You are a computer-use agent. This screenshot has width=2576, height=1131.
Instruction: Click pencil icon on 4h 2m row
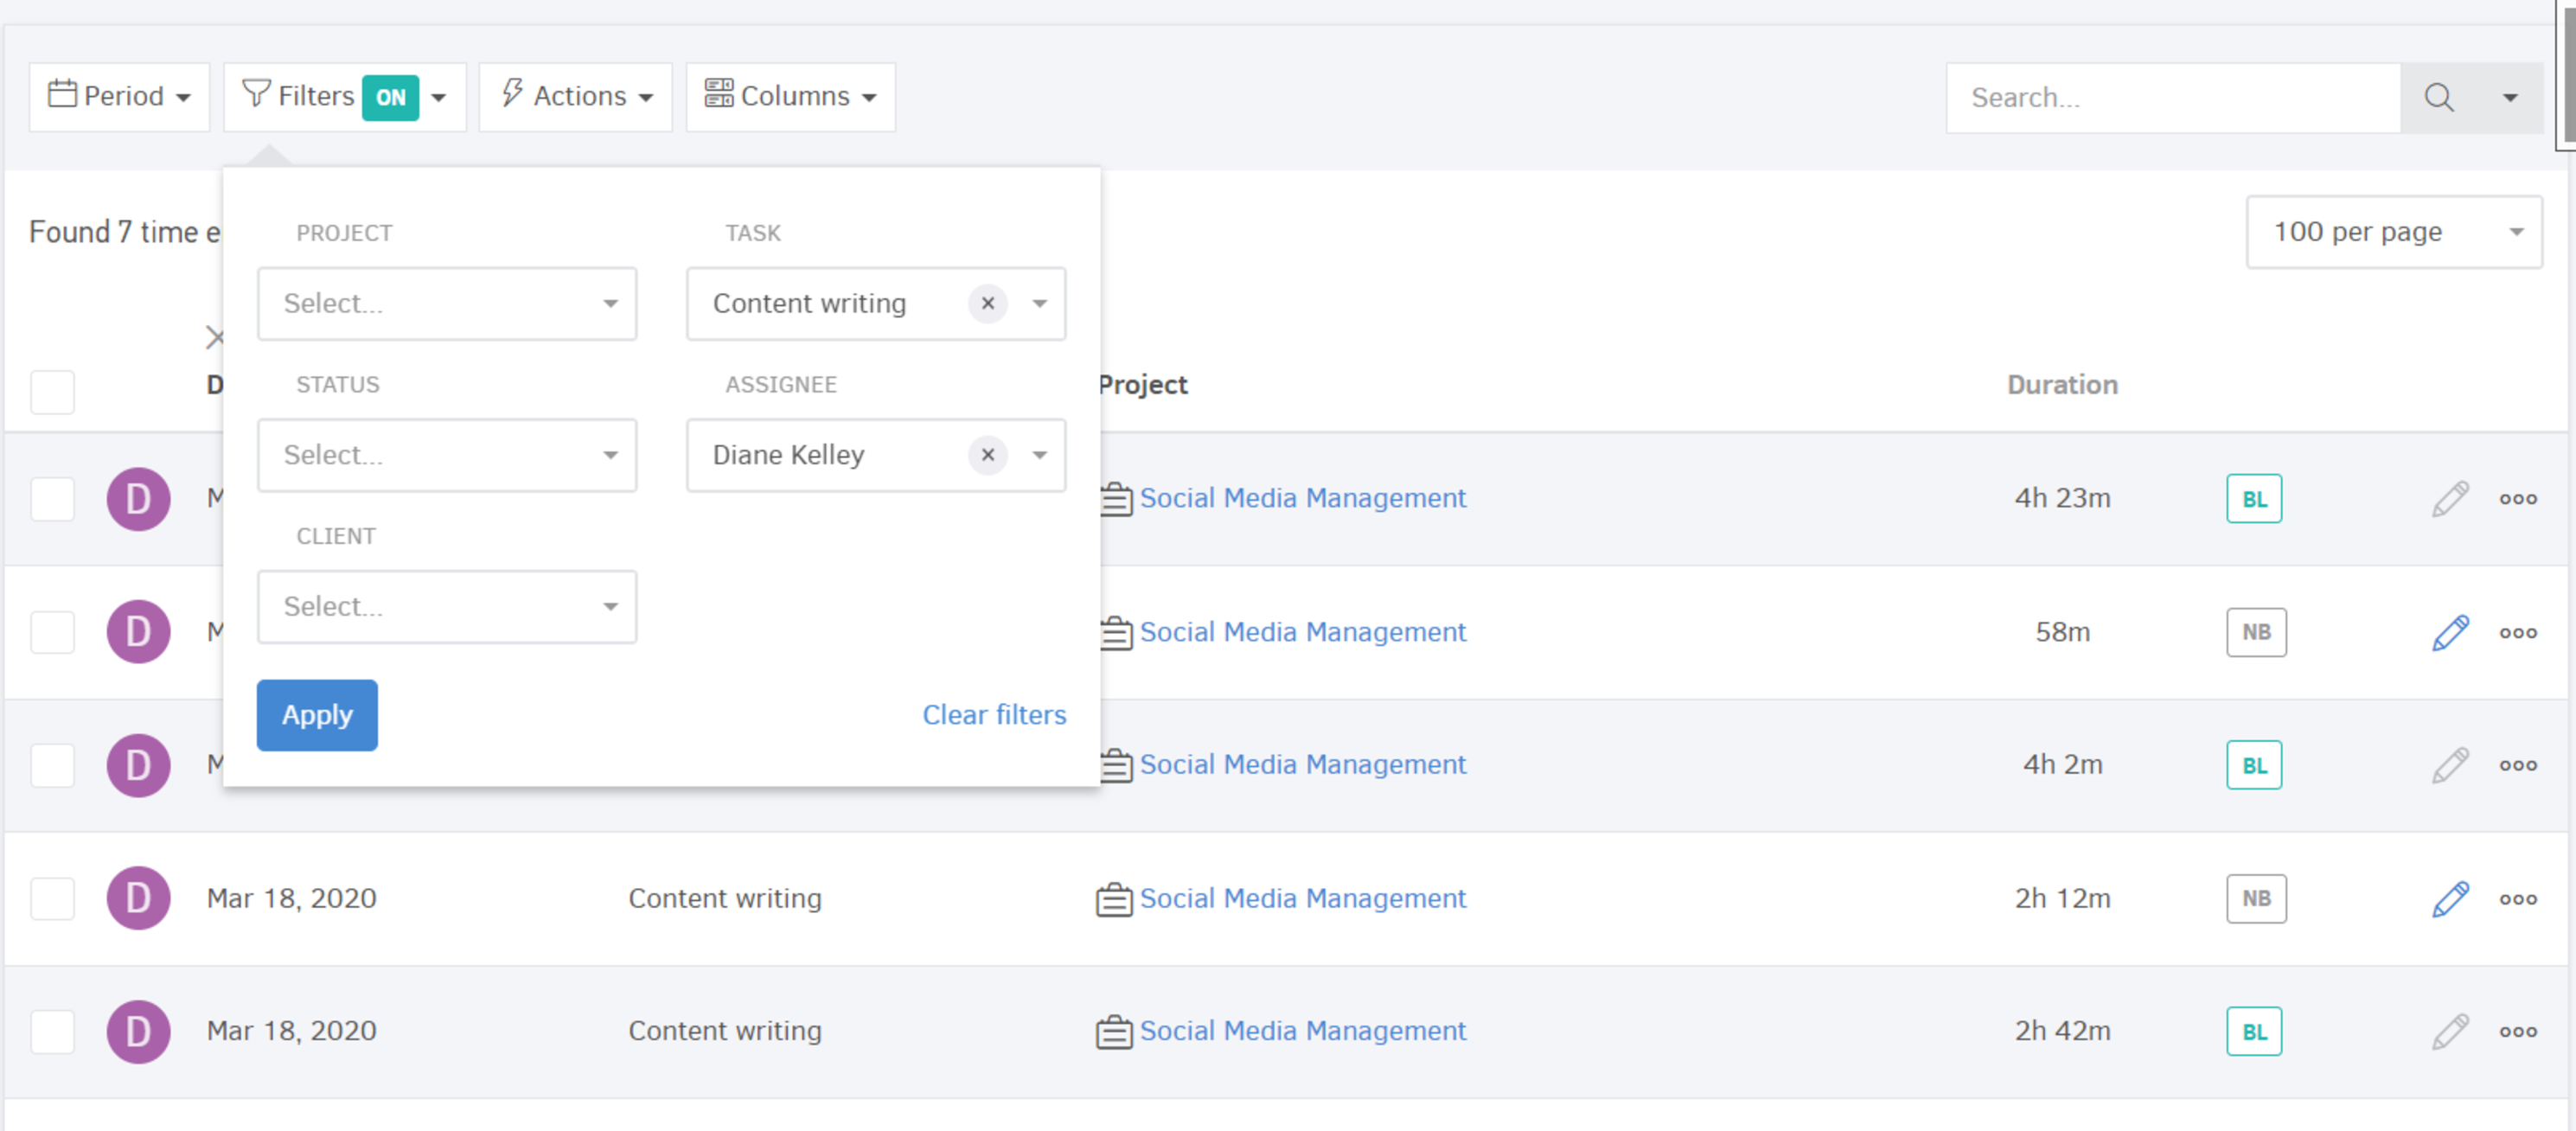coord(2450,765)
